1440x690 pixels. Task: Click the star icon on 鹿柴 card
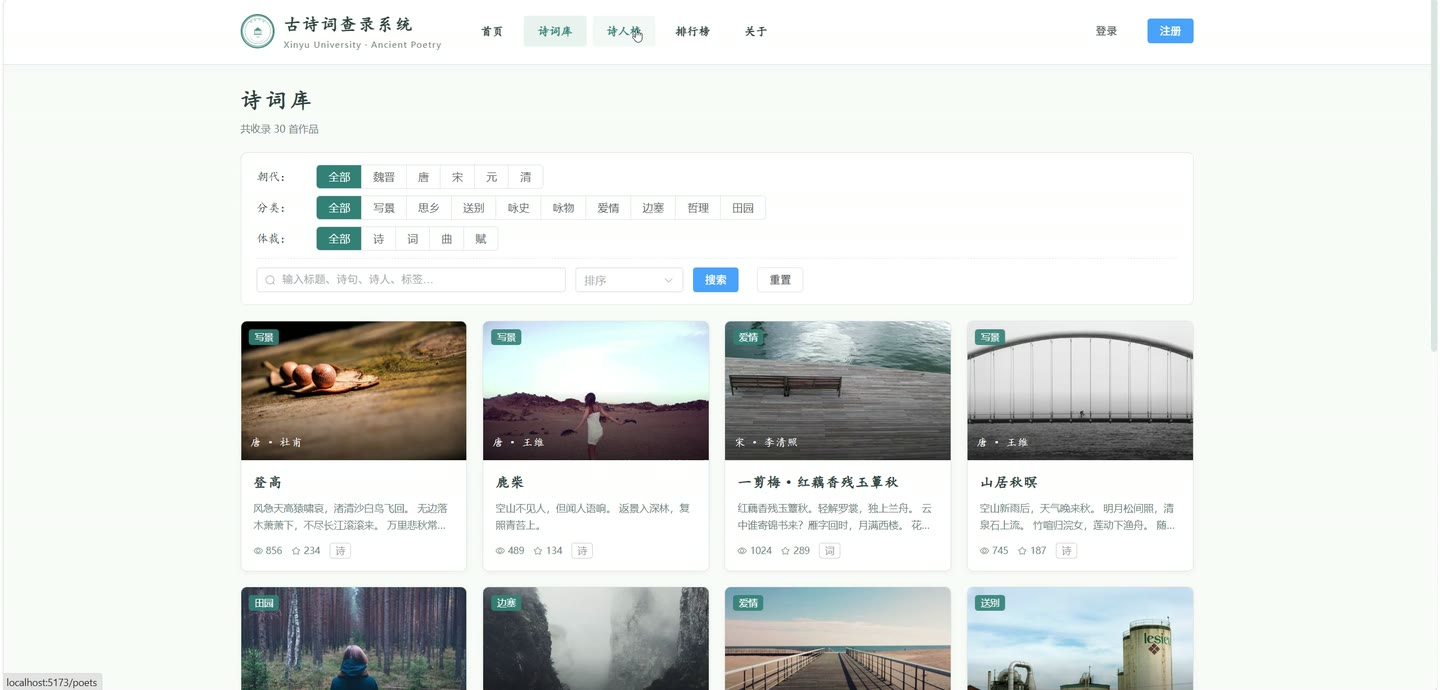click(538, 551)
